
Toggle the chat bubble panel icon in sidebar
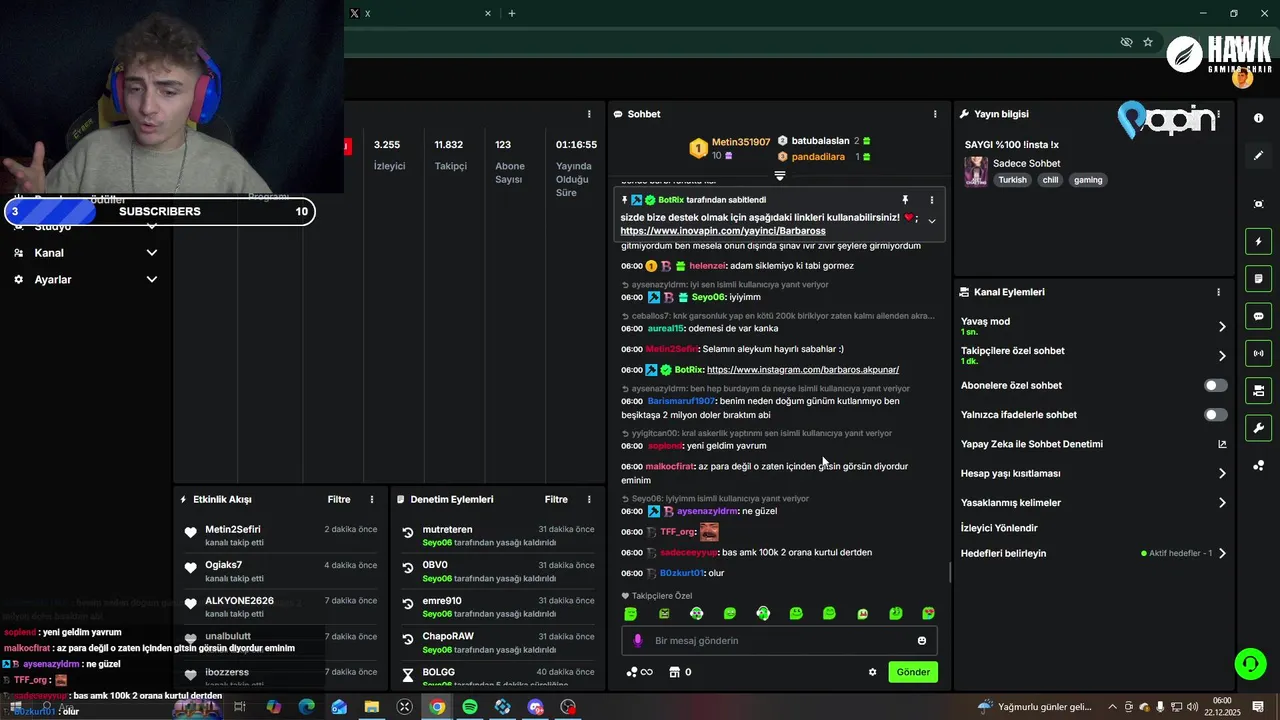pos(1258,316)
